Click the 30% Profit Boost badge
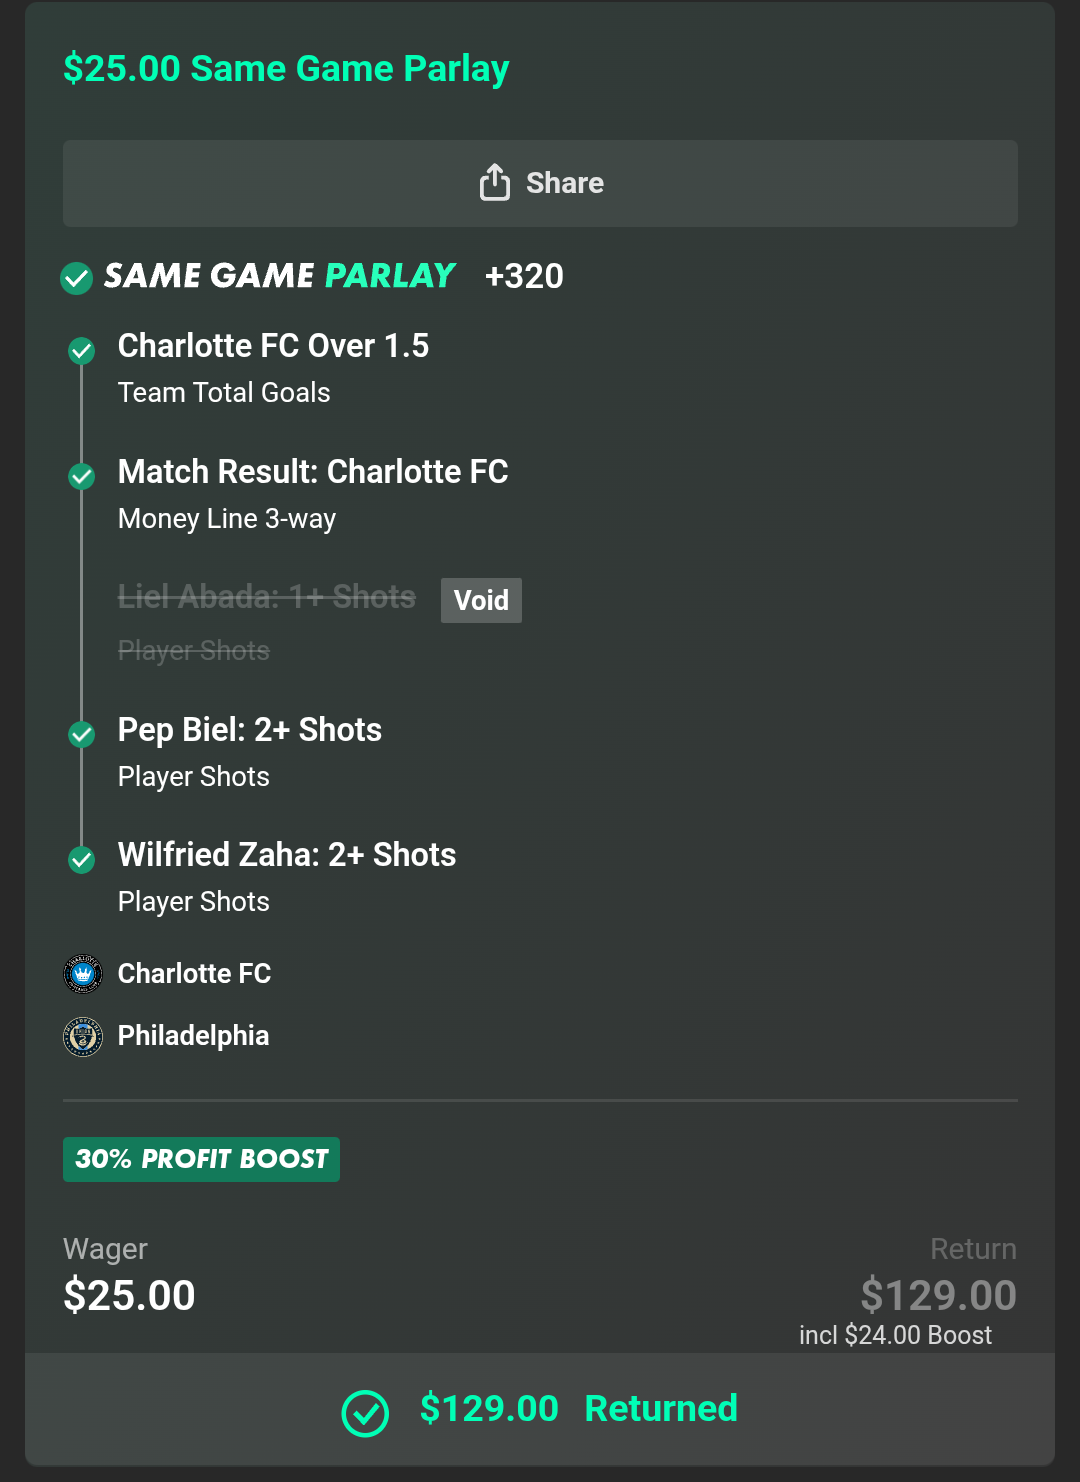 [x=201, y=1159]
